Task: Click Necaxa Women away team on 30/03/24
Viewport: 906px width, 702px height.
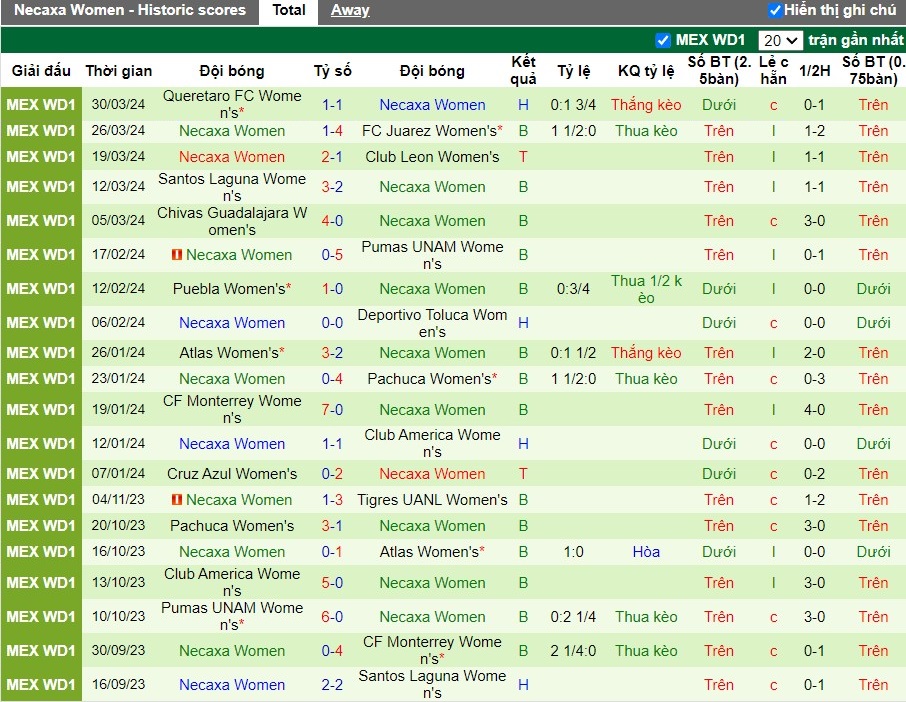Action: click(x=432, y=105)
